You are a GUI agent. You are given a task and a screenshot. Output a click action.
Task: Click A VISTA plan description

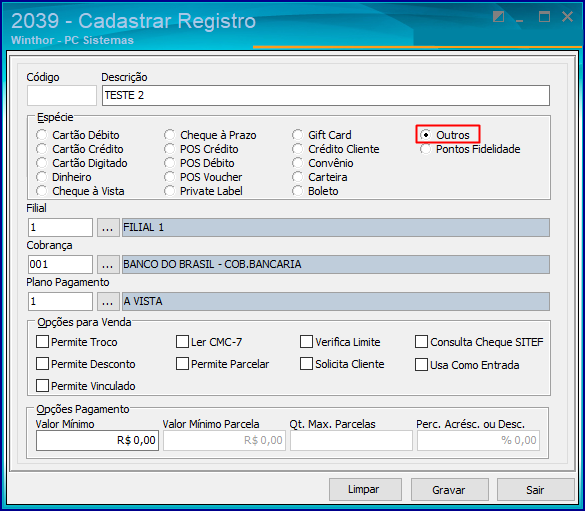(143, 301)
